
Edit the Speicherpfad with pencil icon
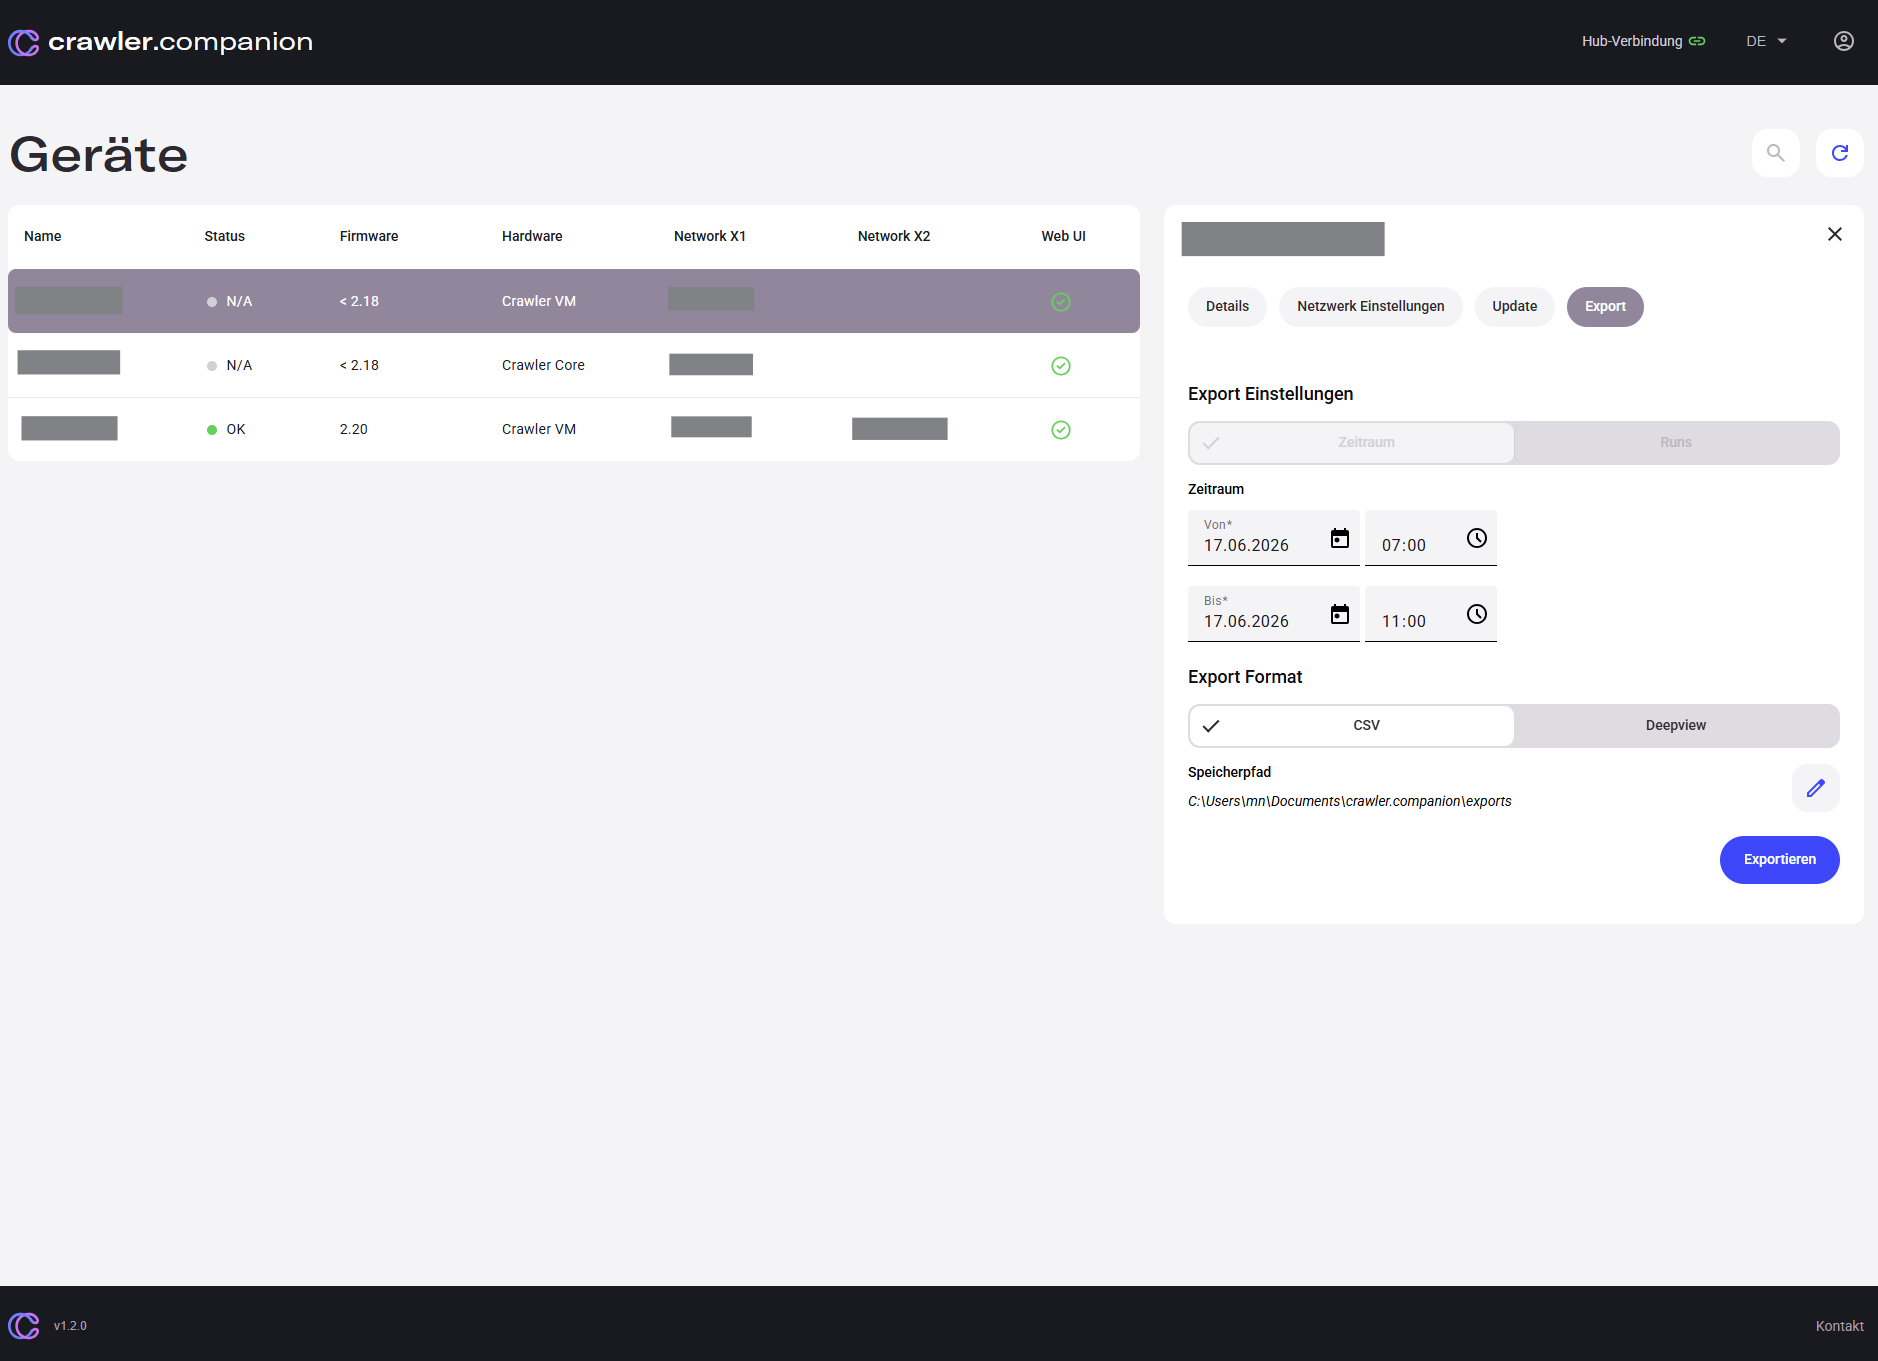coord(1815,788)
